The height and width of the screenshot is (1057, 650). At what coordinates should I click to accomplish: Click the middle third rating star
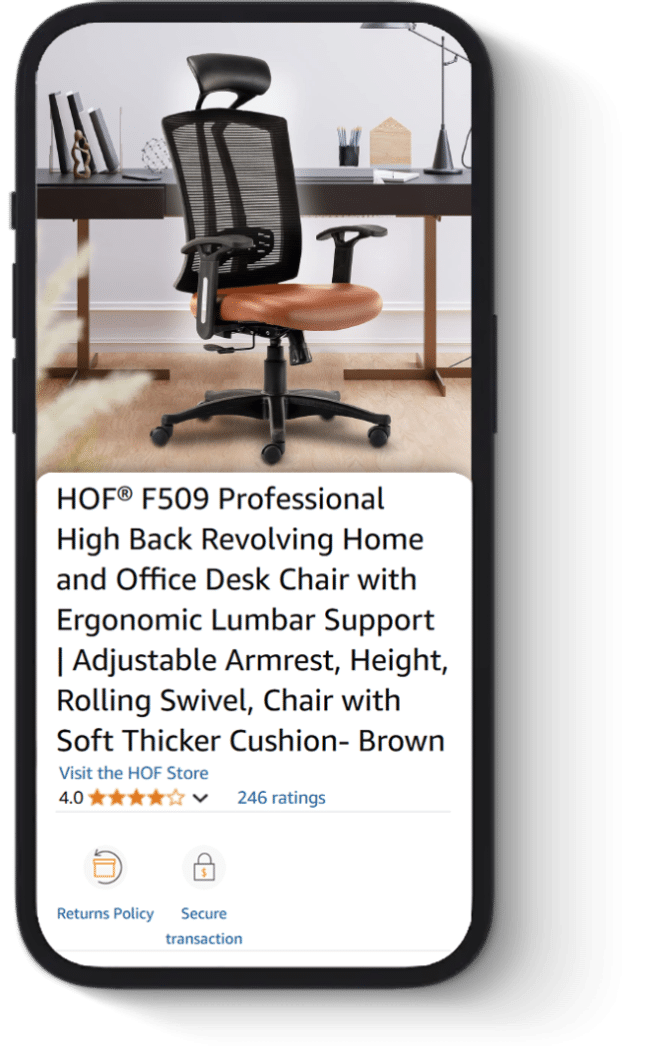[137, 798]
